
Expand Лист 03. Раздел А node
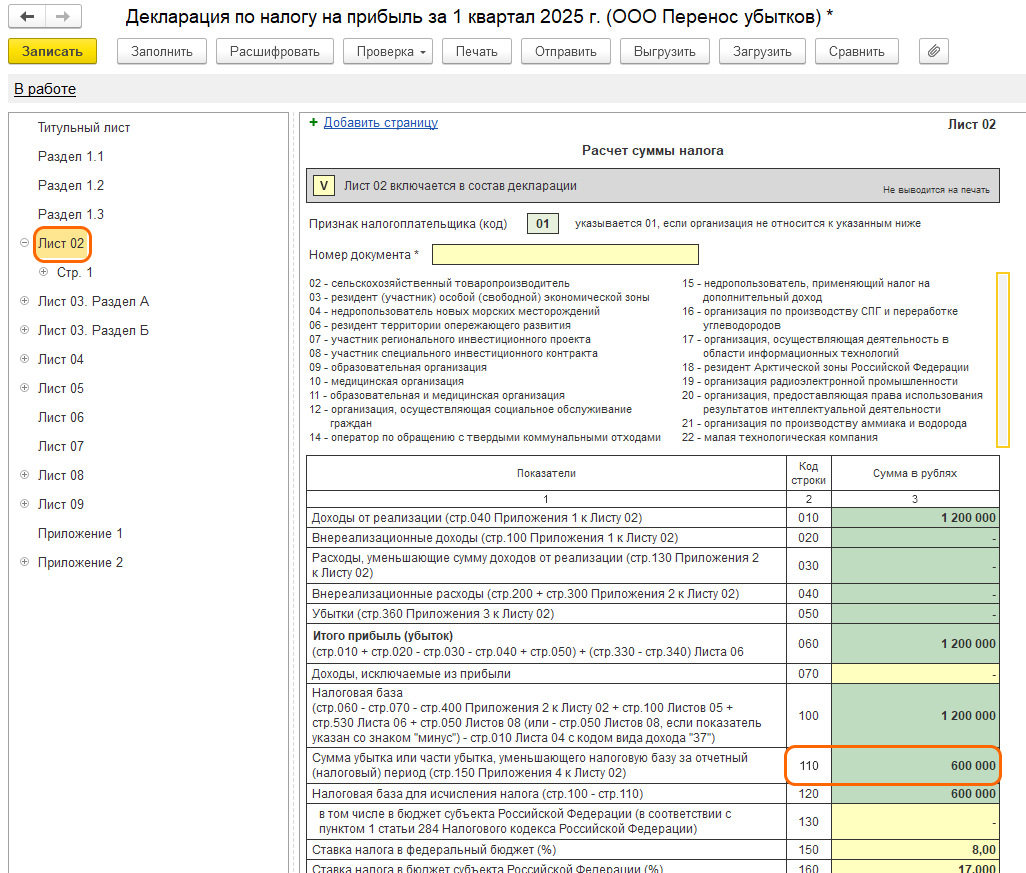24,301
